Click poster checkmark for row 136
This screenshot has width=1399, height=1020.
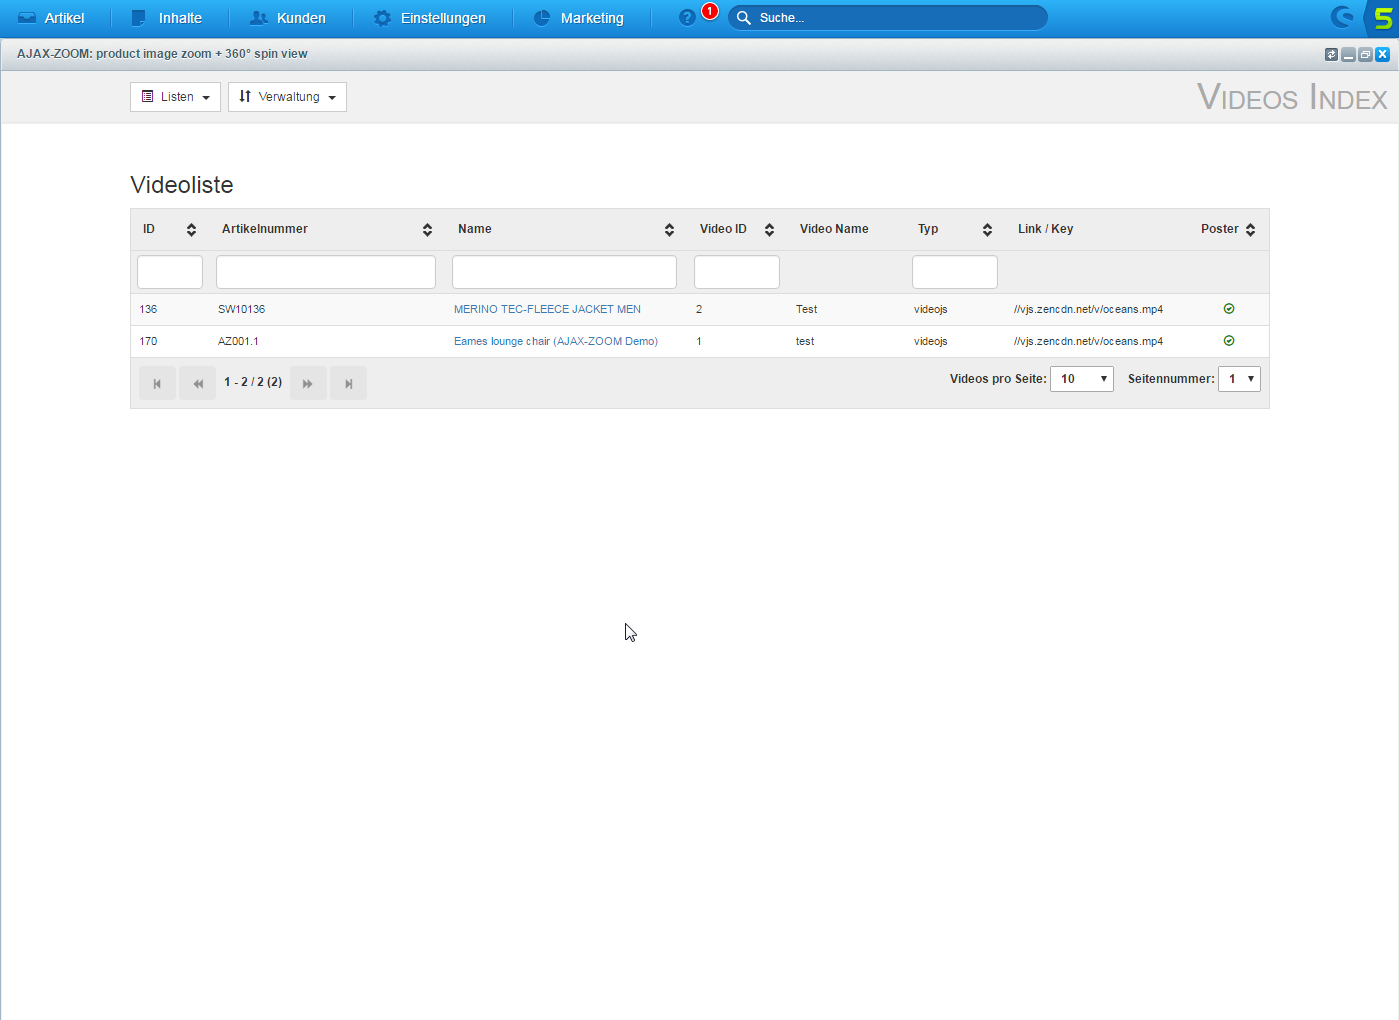(1229, 309)
